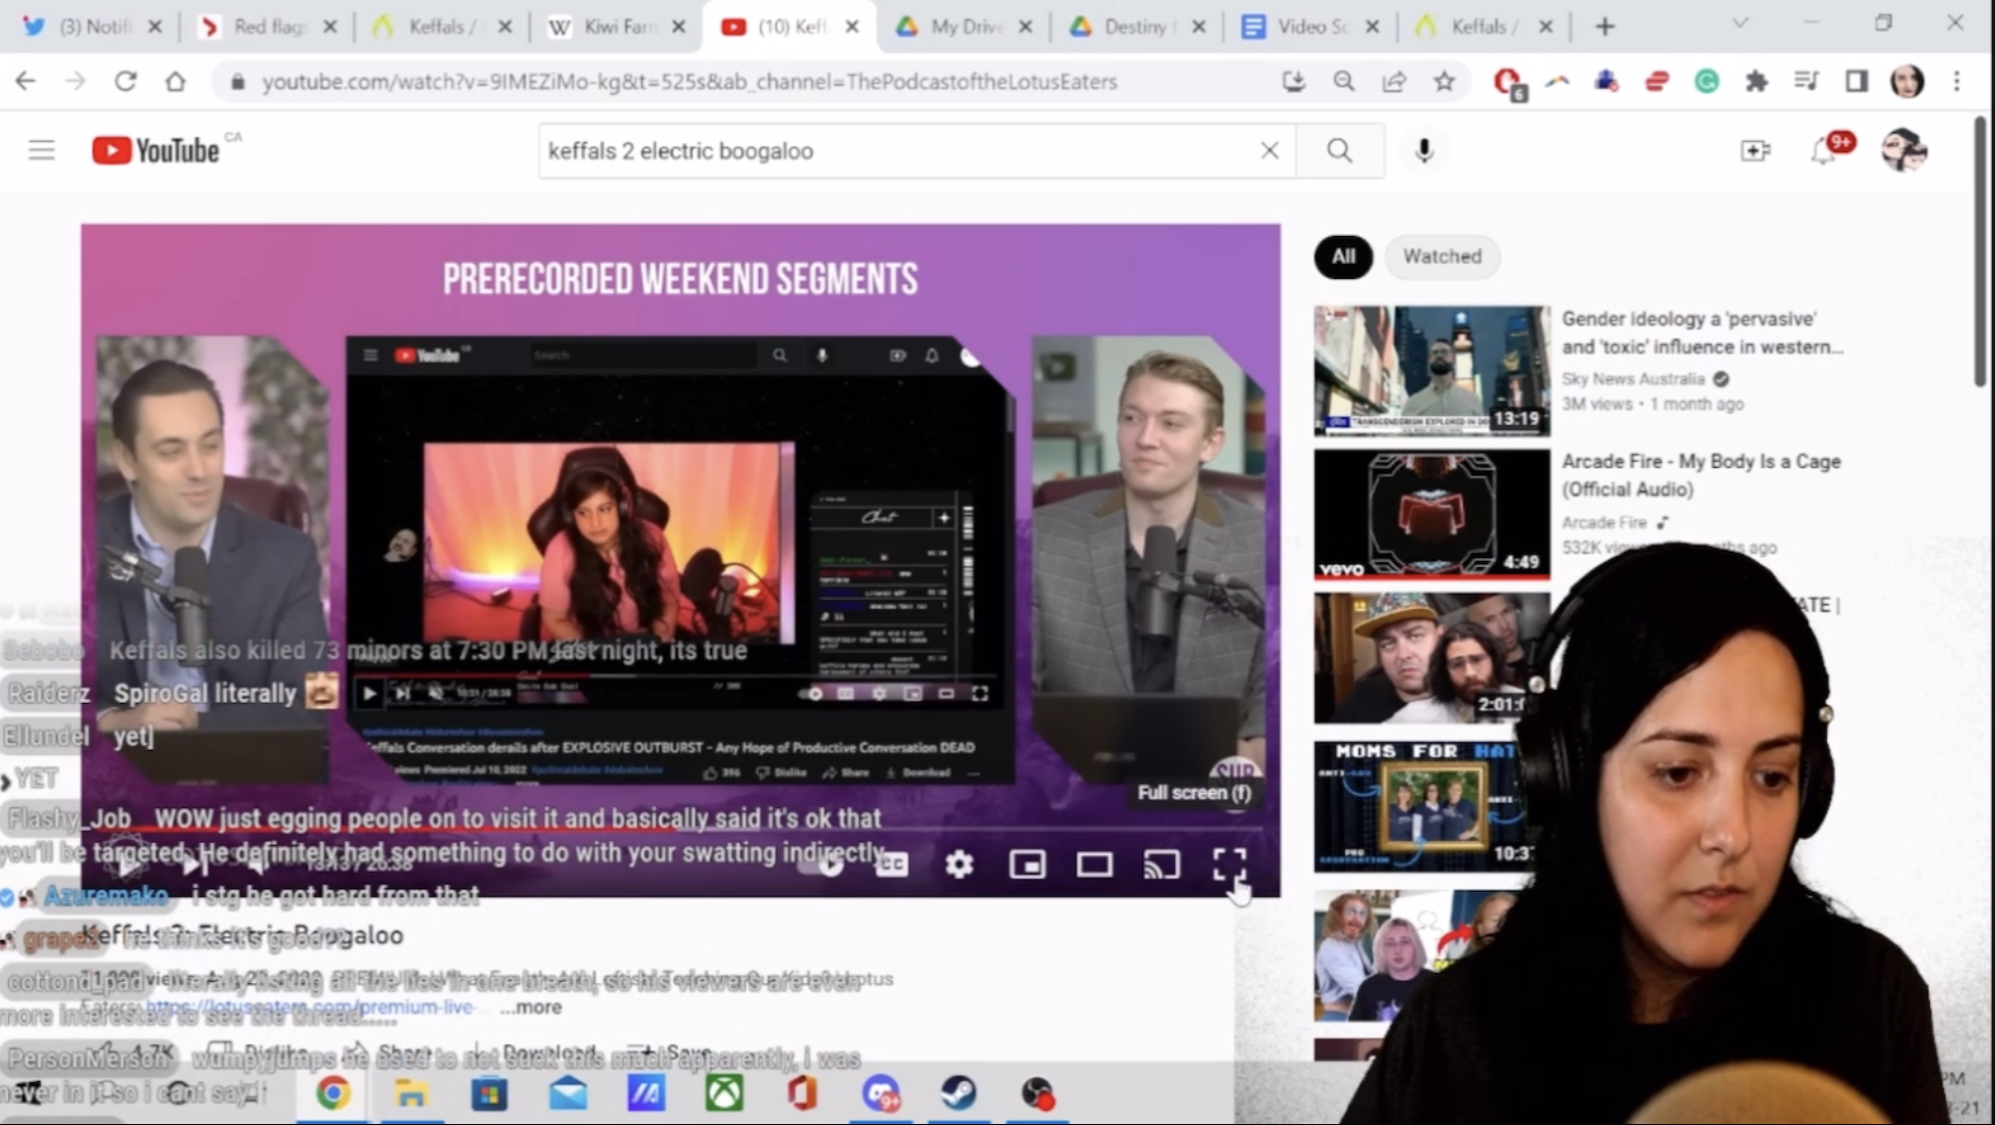Click the Sky News video thumbnail

click(x=1432, y=371)
